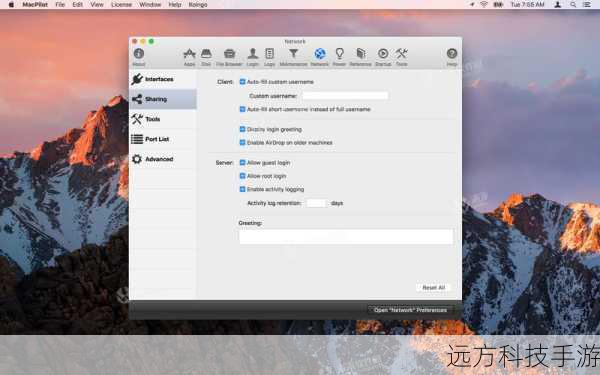600x375 pixels.
Task: Select Advanced in the sidebar
Action: tap(163, 159)
